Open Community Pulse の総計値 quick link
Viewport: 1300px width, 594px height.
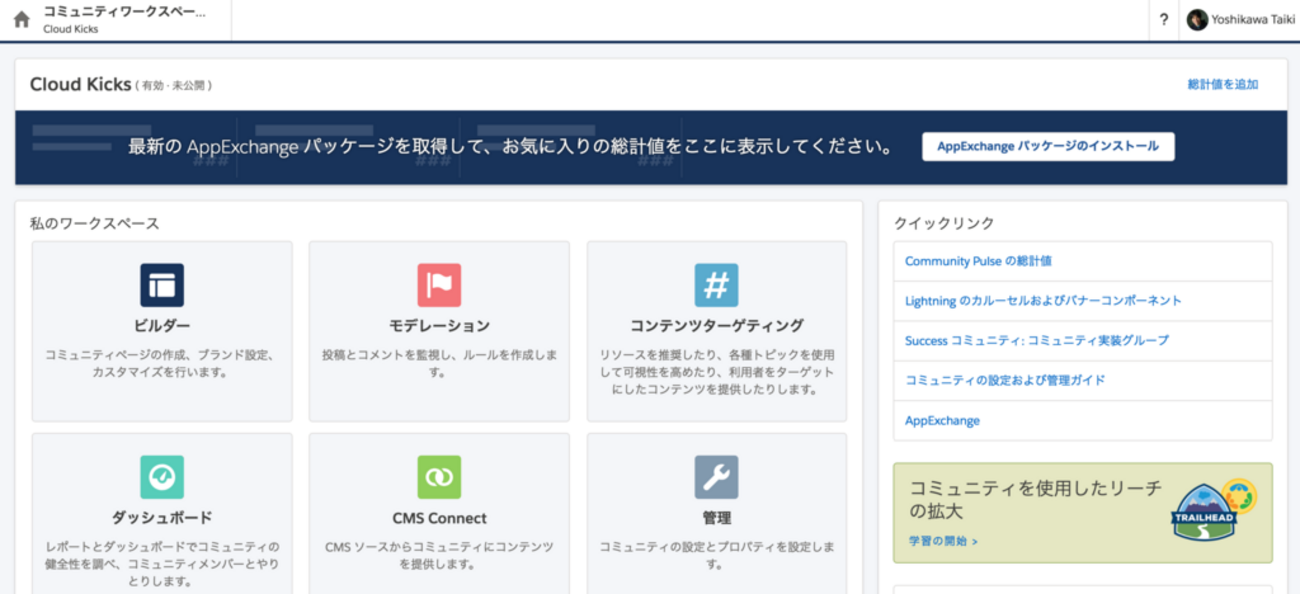point(978,261)
